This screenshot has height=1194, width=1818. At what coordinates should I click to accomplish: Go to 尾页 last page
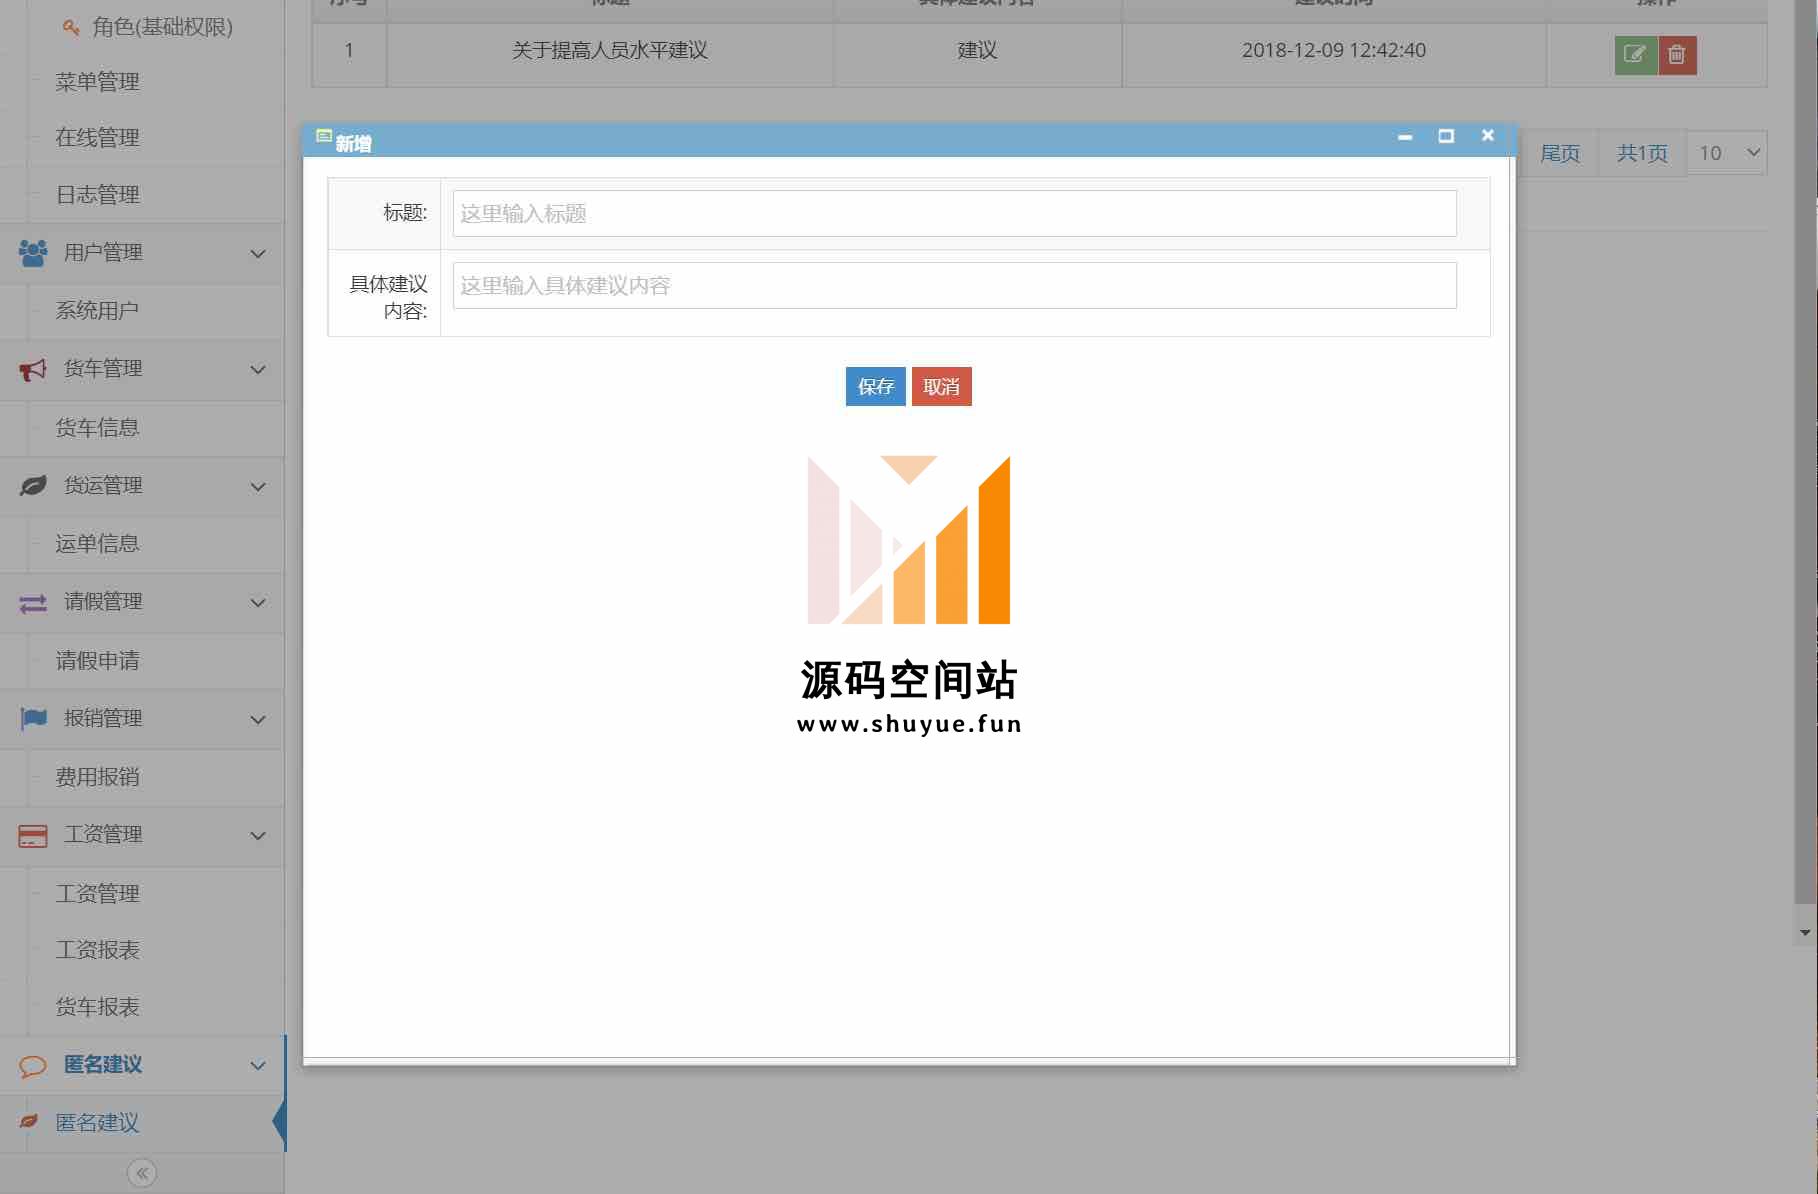1560,153
